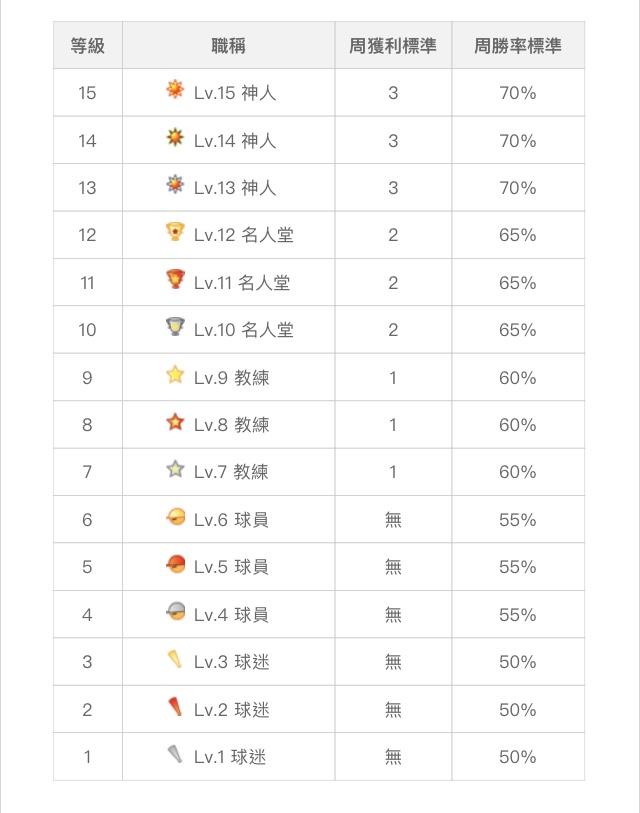Click the Lv.3 球迷 yellow cheer stick icon
This screenshot has width=640, height=813.
coord(175,658)
